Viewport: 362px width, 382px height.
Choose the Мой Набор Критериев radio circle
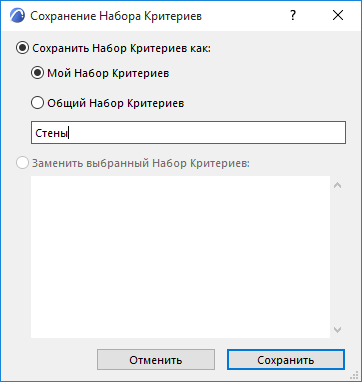tap(37, 73)
